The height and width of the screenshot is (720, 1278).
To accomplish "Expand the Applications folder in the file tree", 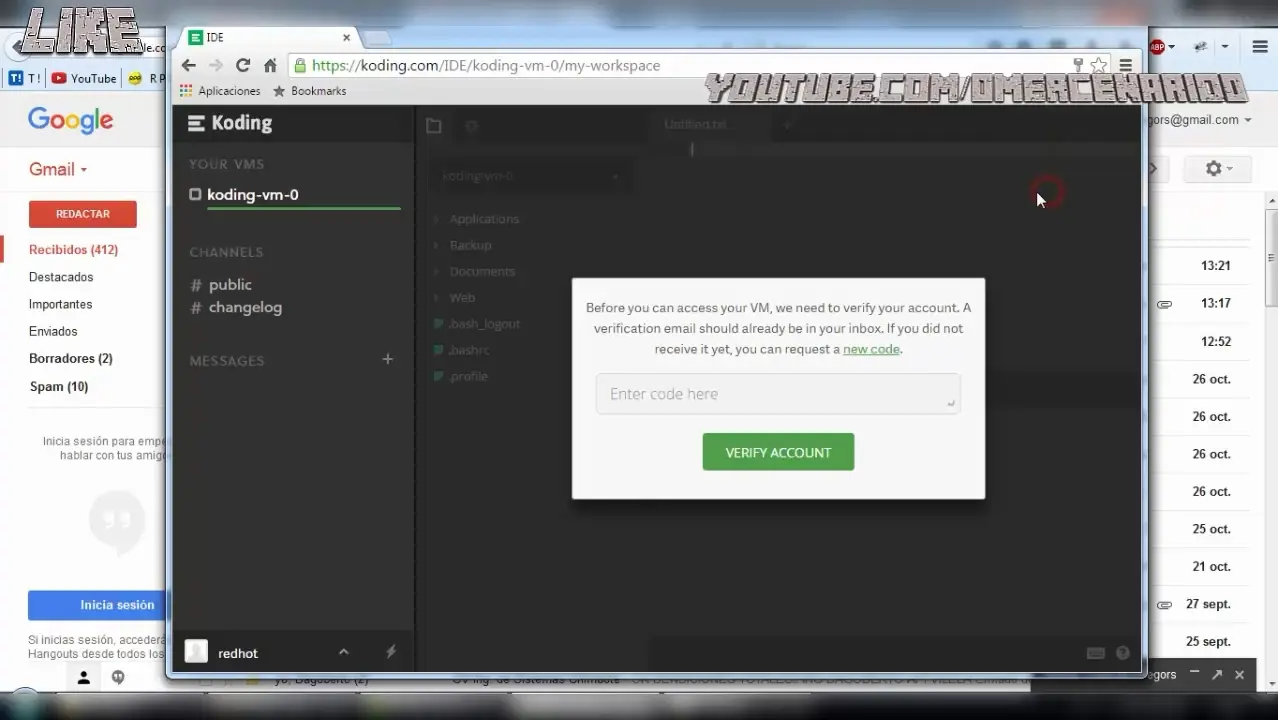I will (x=434, y=219).
